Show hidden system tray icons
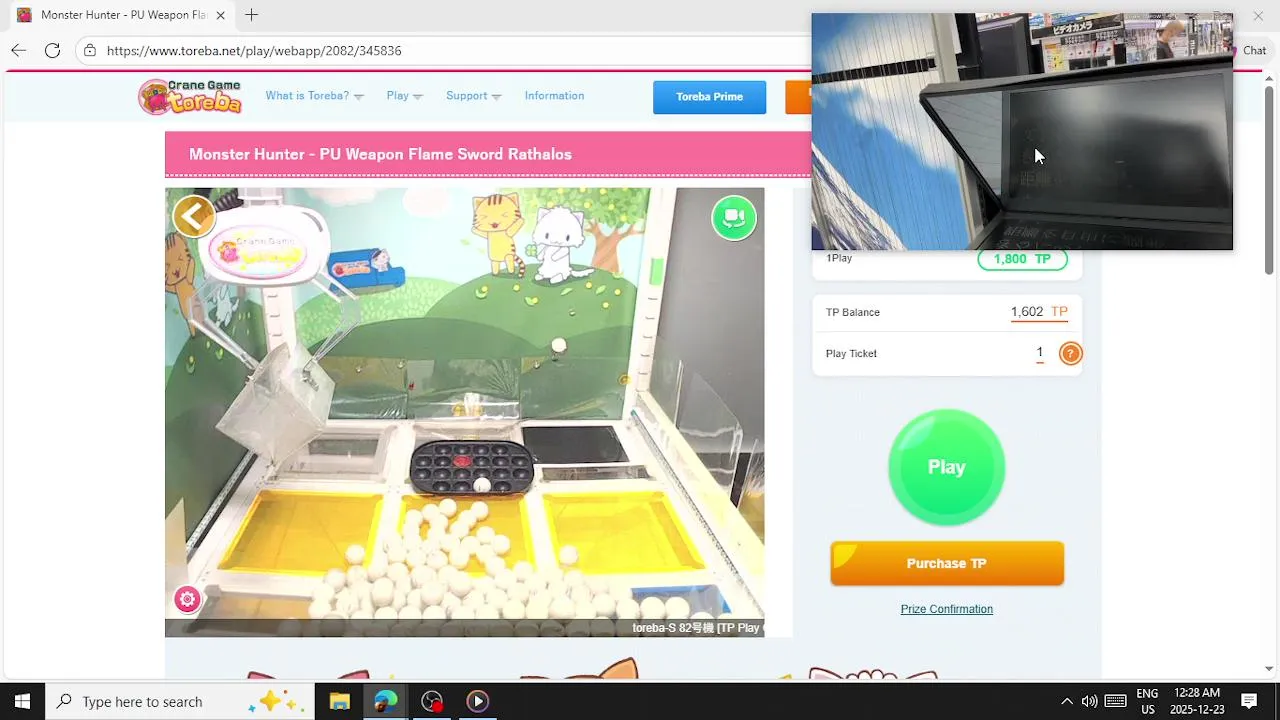Image resolution: width=1280 pixels, height=720 pixels. [x=1066, y=701]
